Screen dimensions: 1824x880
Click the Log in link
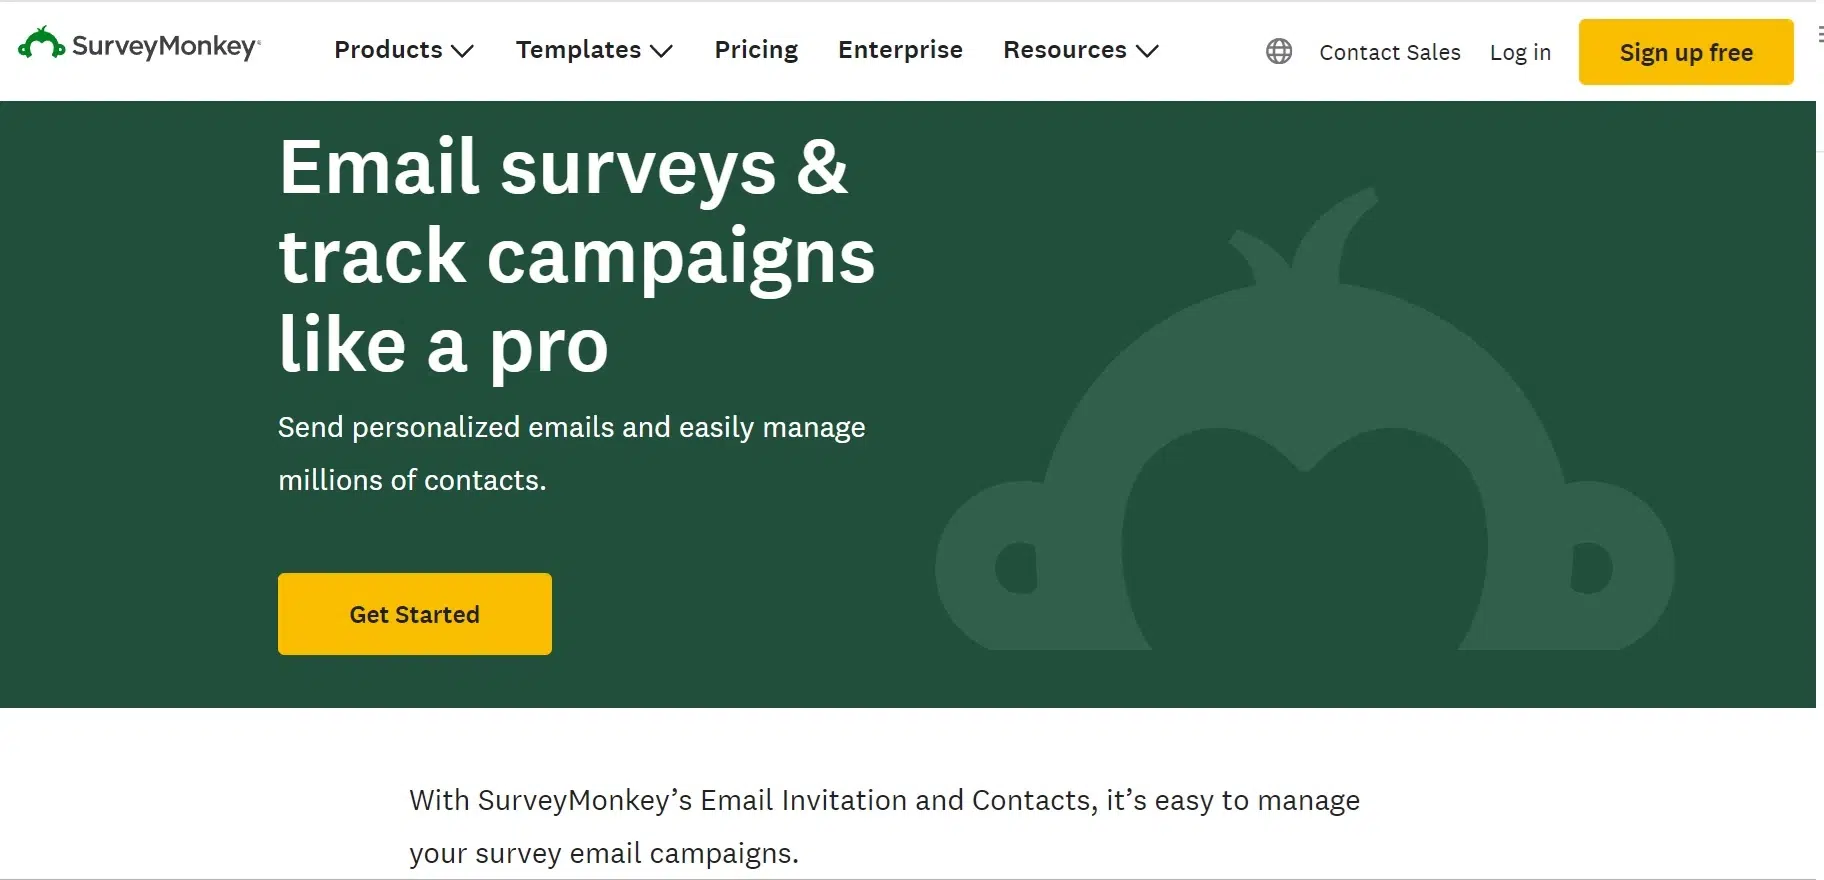click(x=1520, y=53)
